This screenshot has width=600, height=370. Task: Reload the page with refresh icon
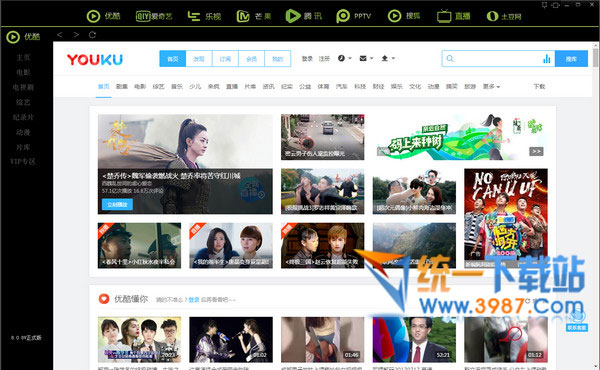[x=92, y=35]
